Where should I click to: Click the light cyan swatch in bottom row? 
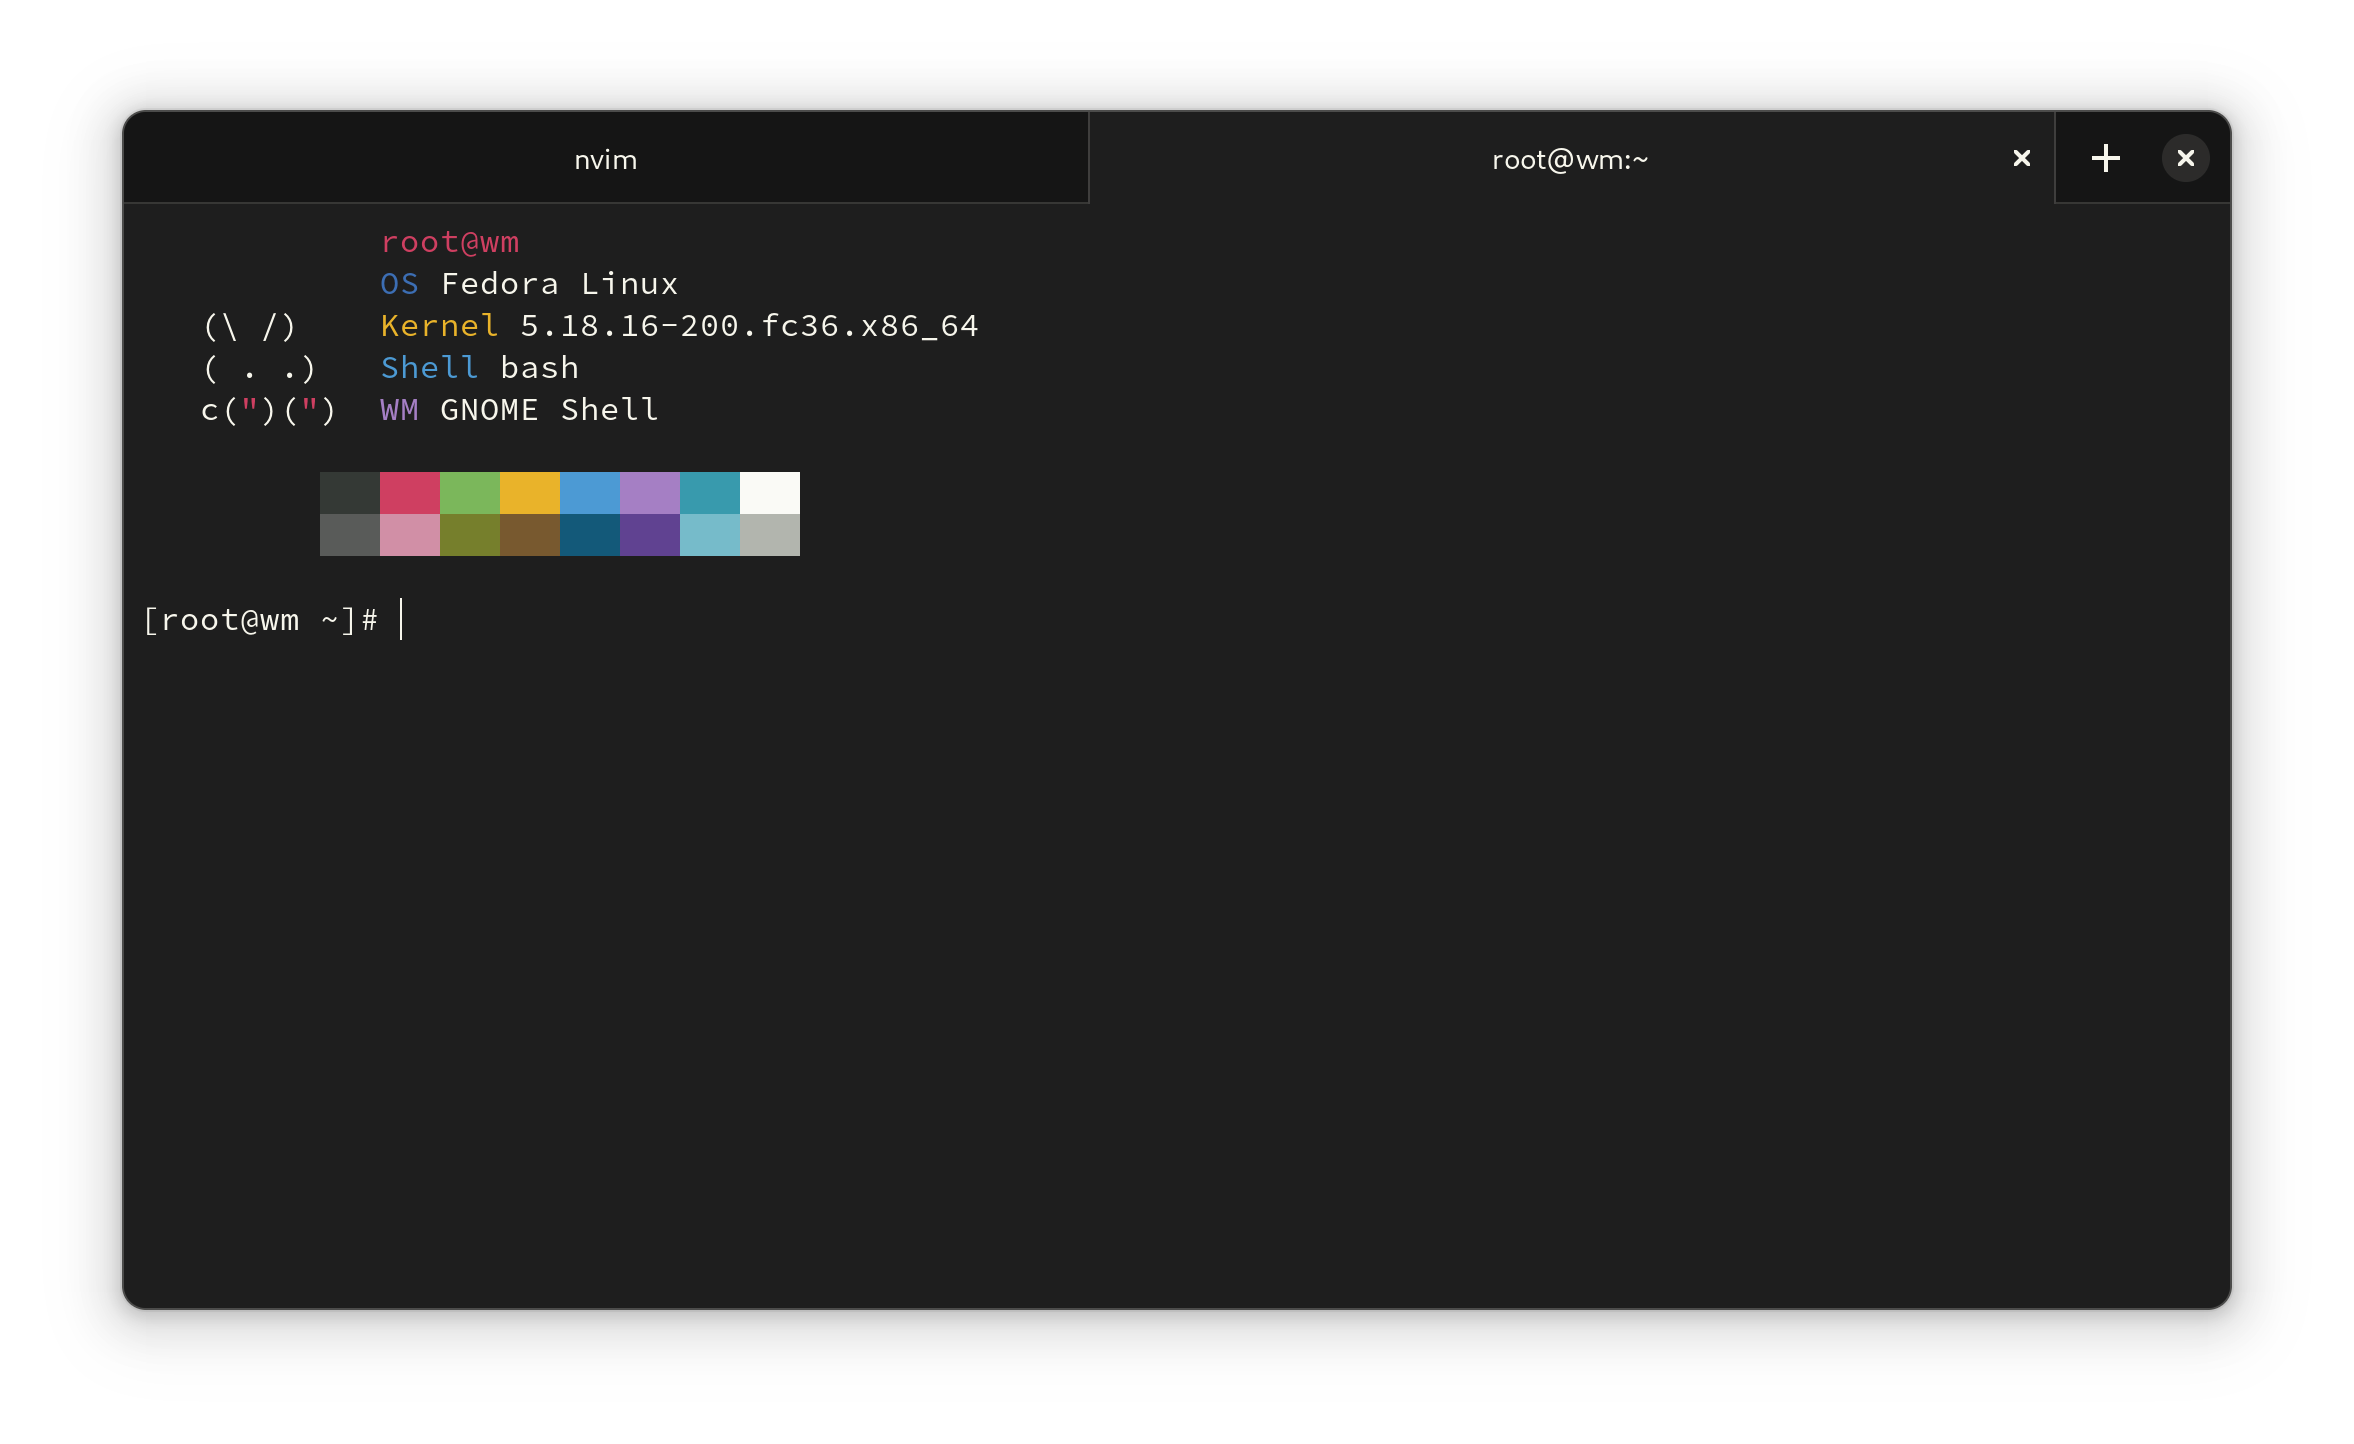tap(709, 535)
